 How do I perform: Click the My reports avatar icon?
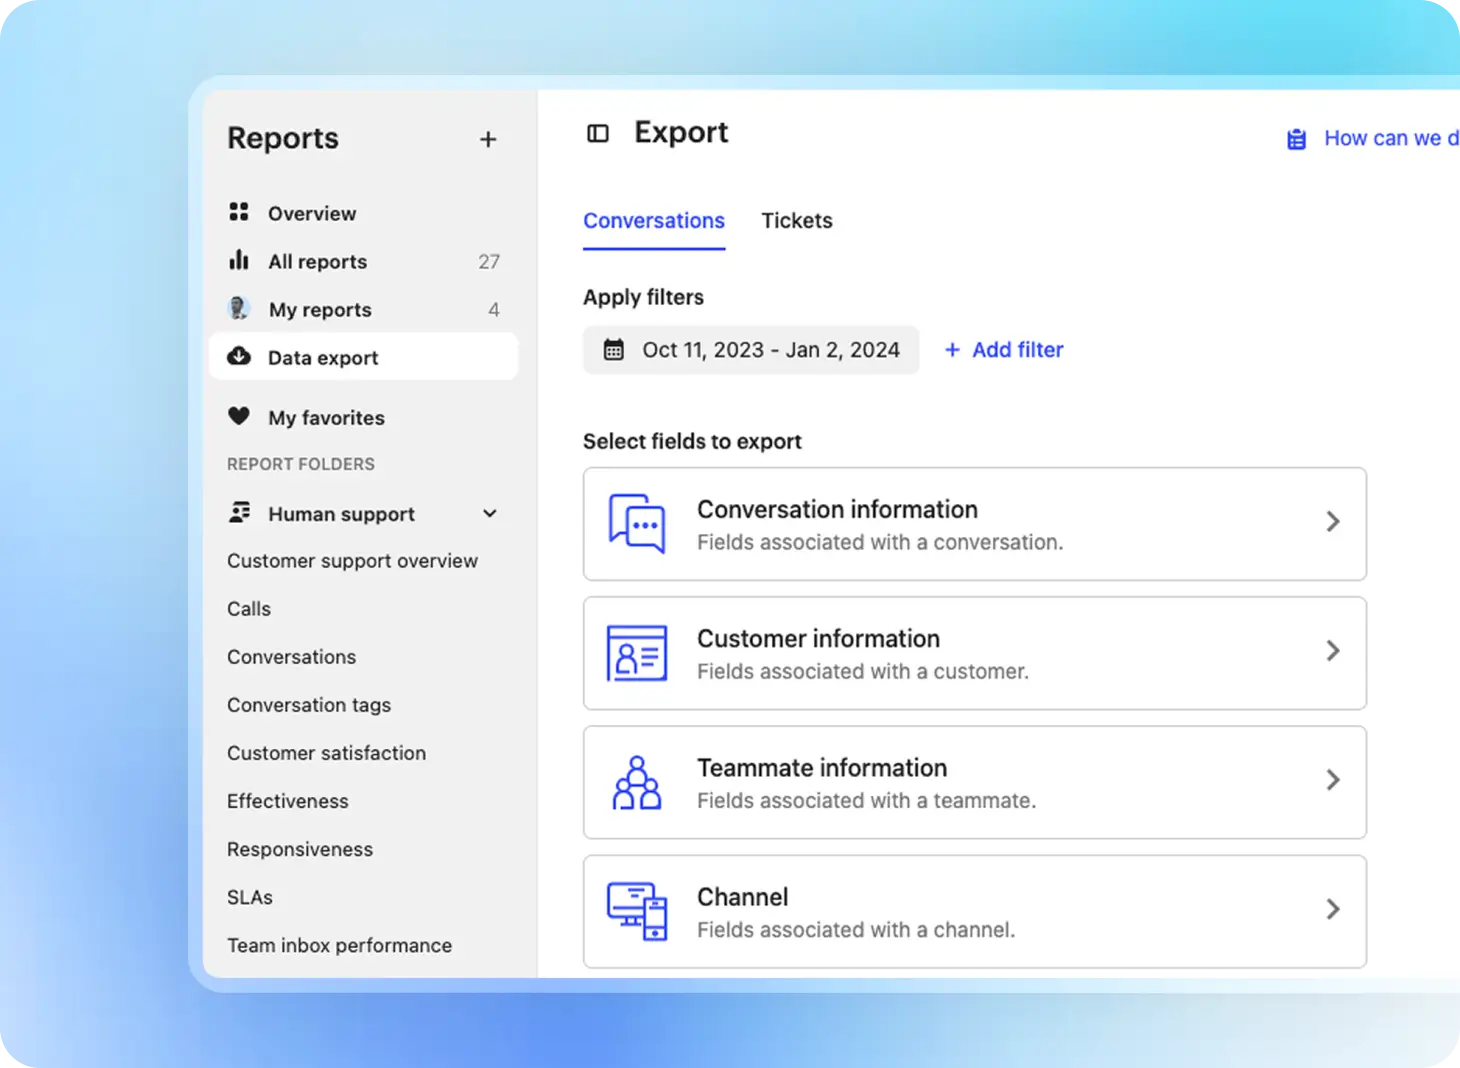(239, 308)
